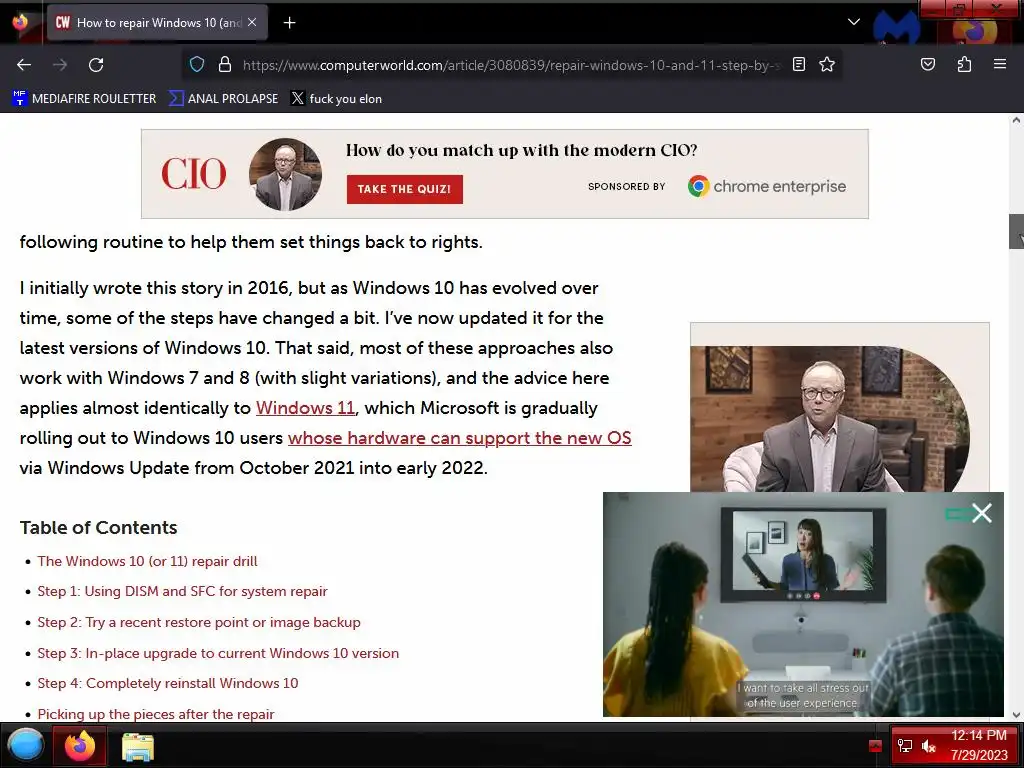
Task: Click the address bar URL field
Action: coord(511,65)
